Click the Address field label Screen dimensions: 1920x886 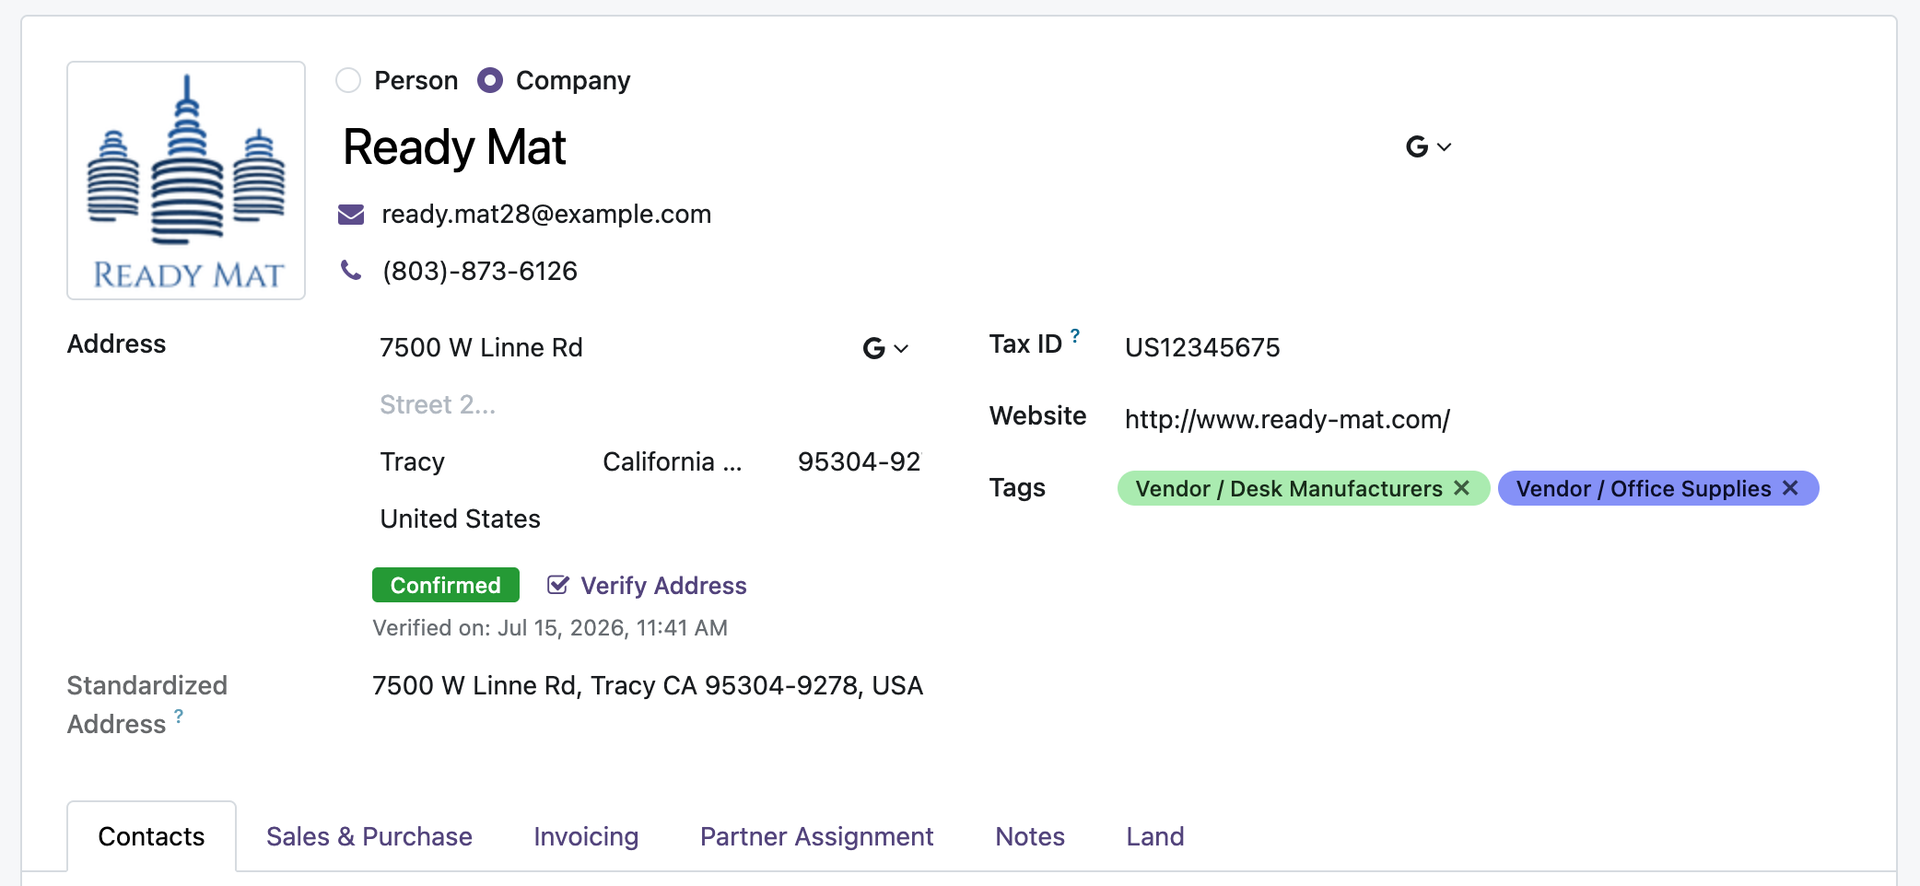(116, 344)
